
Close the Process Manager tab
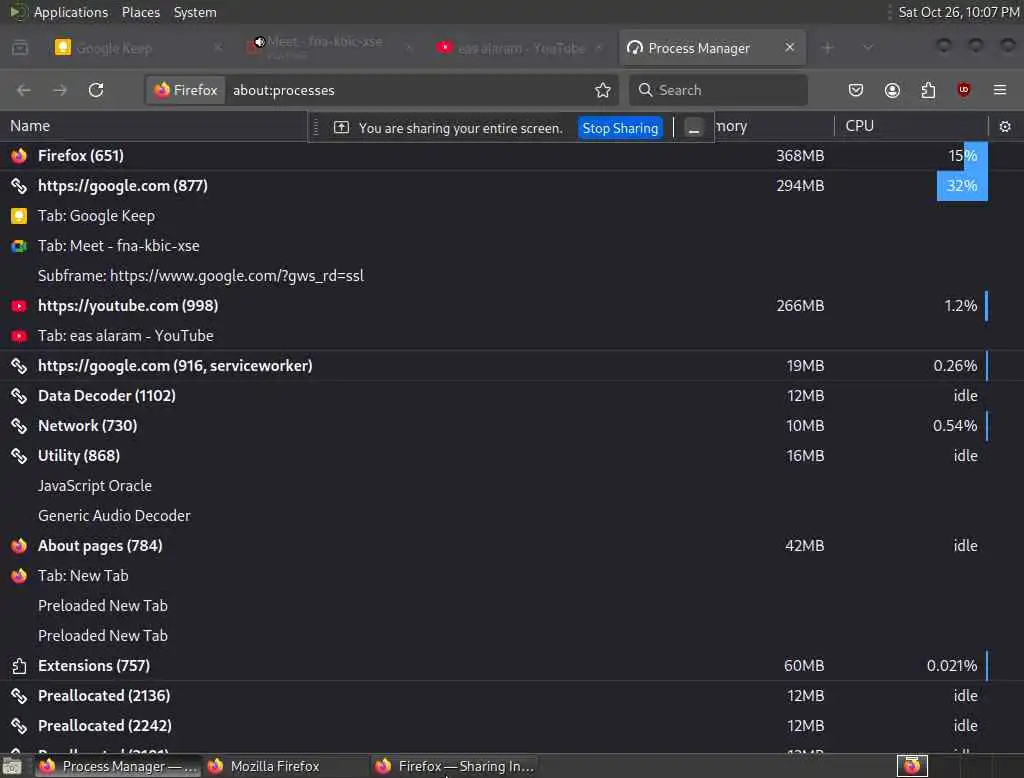tap(790, 47)
